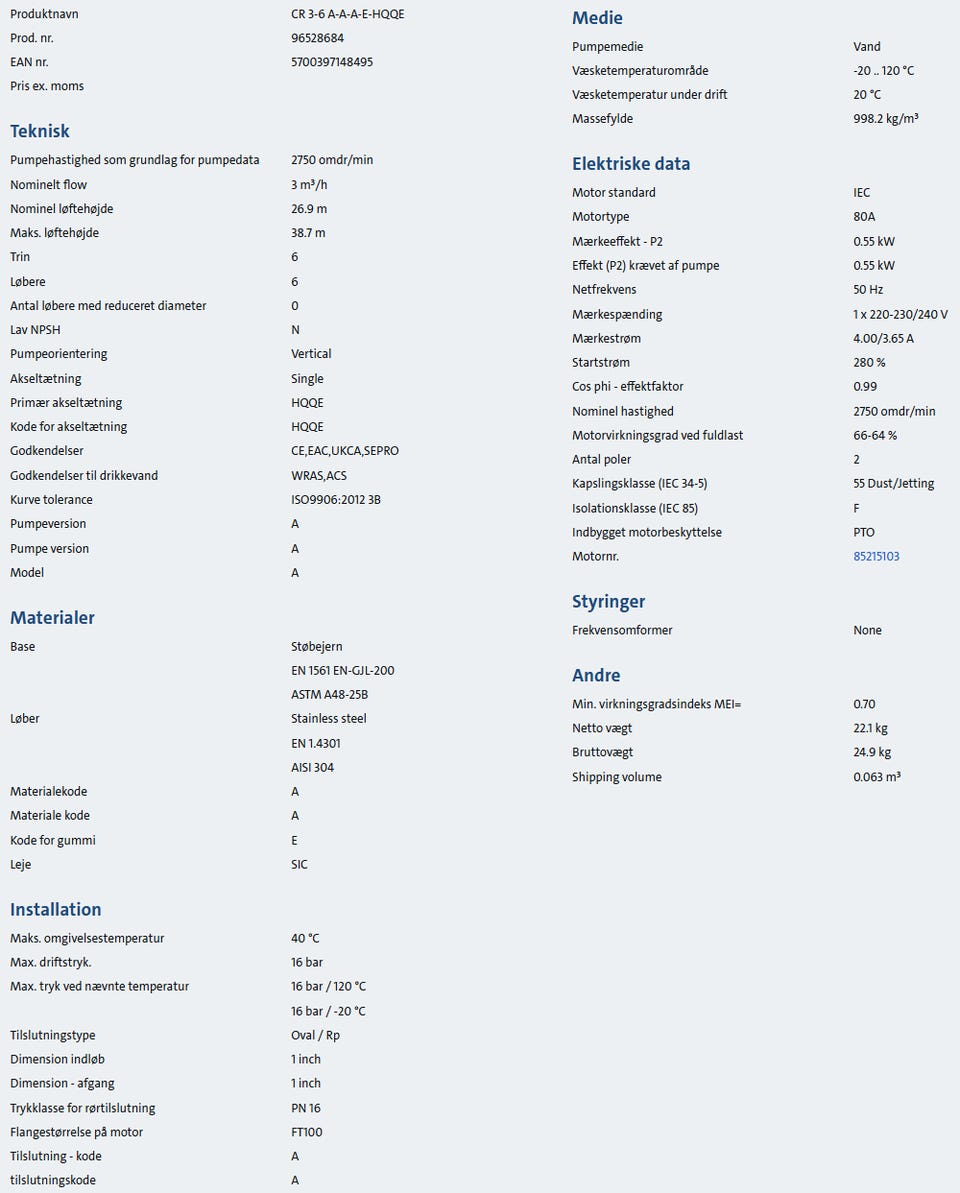Click the Teknisk section heading
Image resolution: width=960 pixels, height=1193 pixels.
click(40, 131)
